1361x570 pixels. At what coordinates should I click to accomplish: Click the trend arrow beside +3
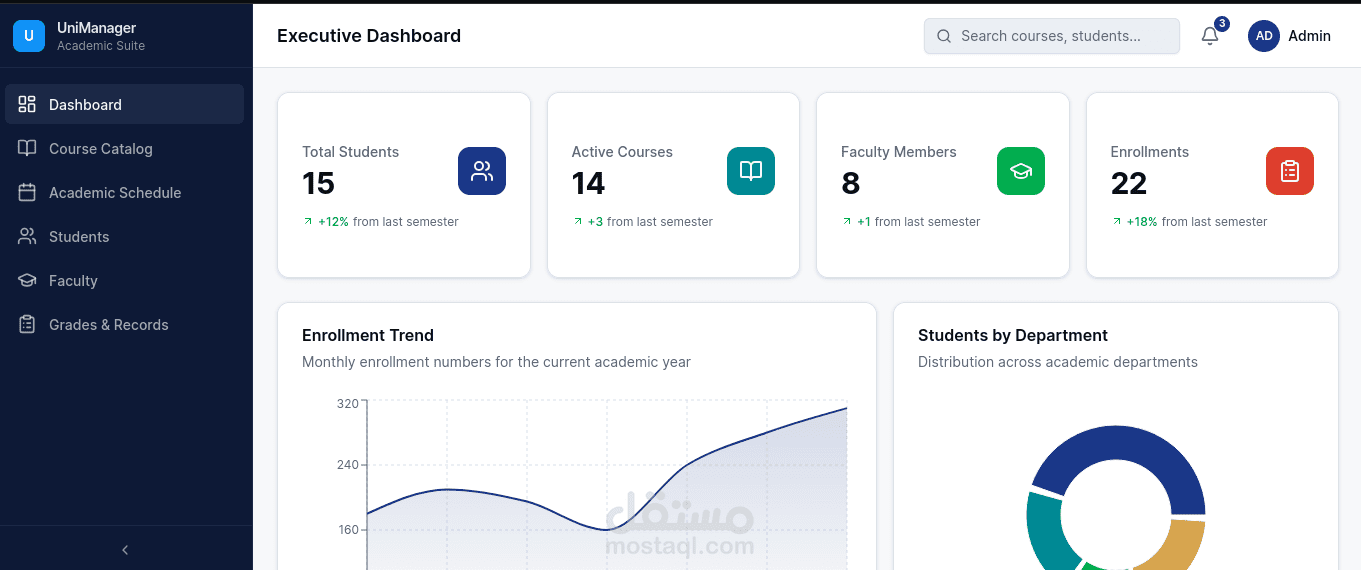[577, 221]
